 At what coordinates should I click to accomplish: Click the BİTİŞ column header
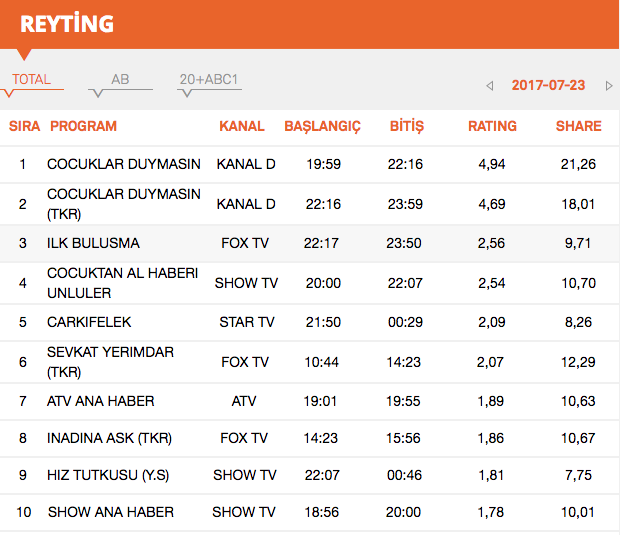point(407,126)
